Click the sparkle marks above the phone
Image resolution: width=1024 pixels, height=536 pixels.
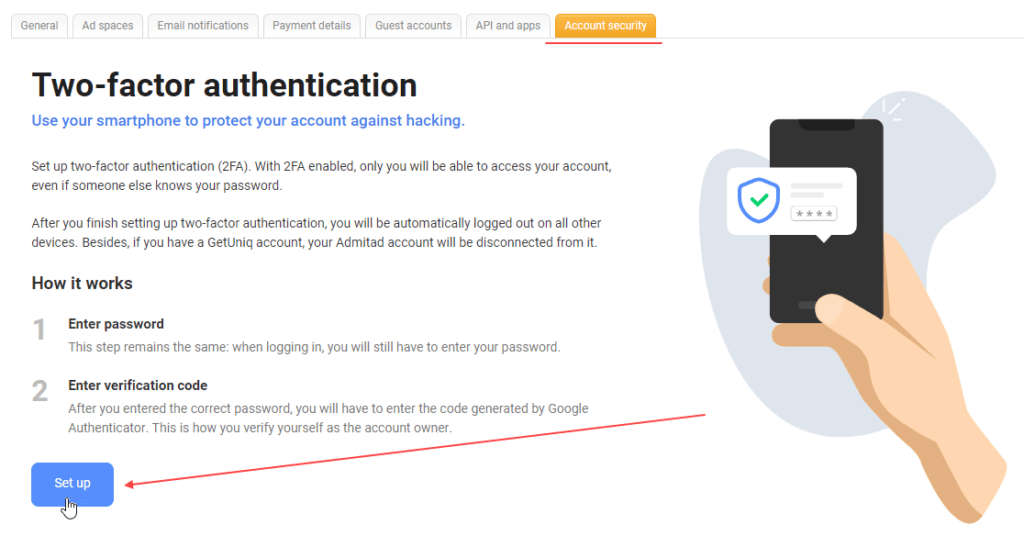tap(893, 109)
